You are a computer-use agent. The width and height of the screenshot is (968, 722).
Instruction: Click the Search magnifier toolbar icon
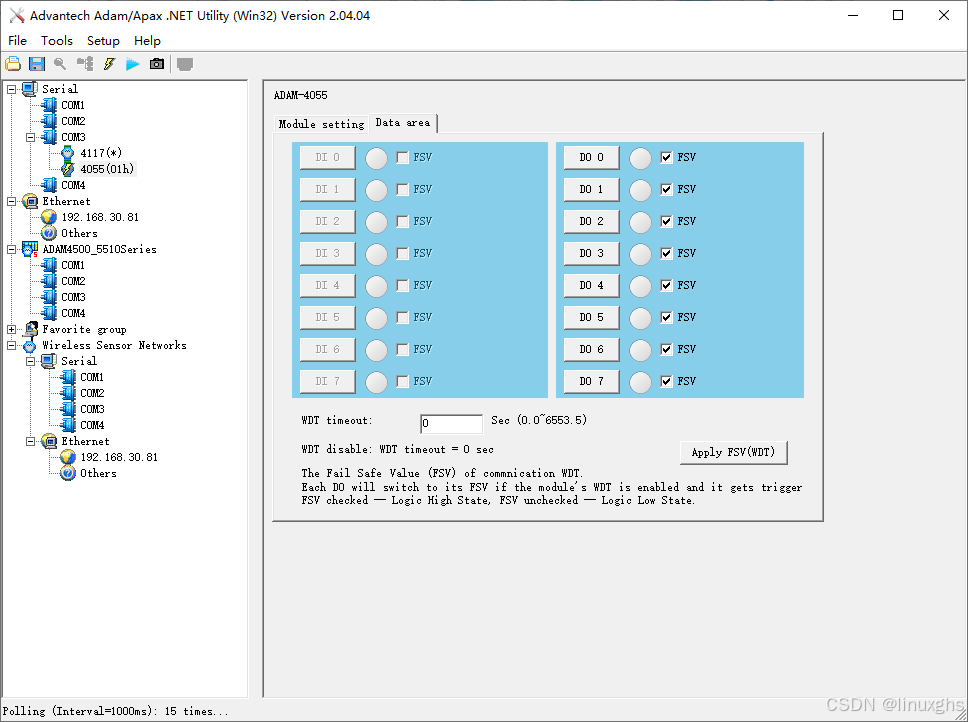[60, 64]
